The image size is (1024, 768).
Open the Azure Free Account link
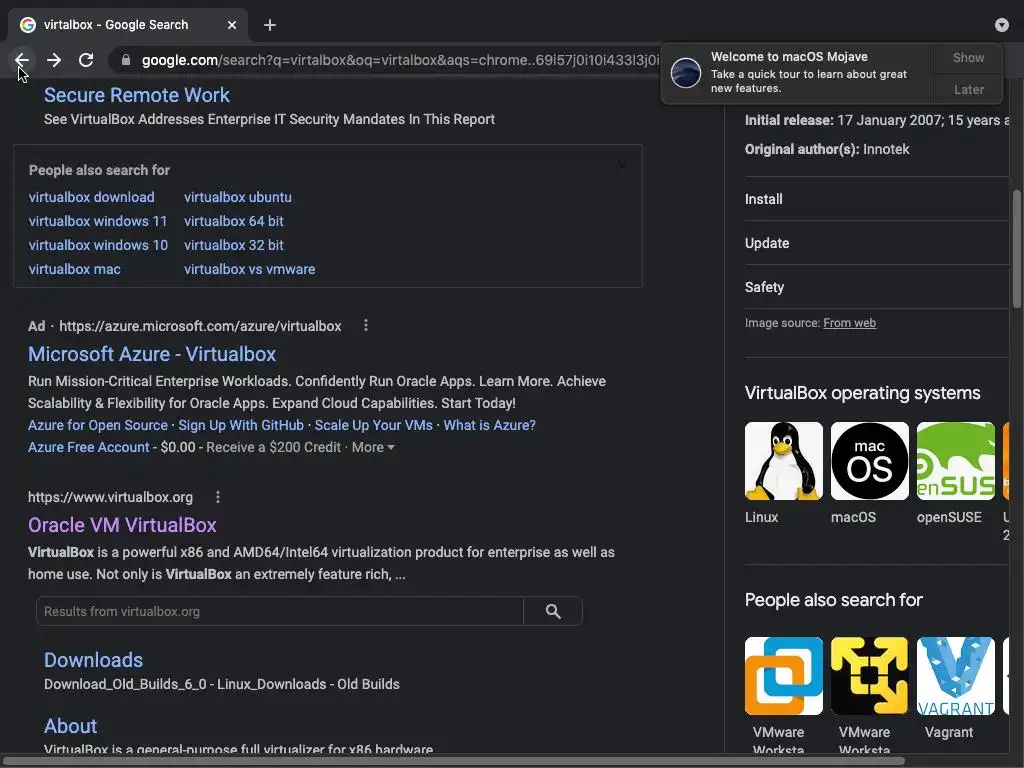[x=89, y=447]
